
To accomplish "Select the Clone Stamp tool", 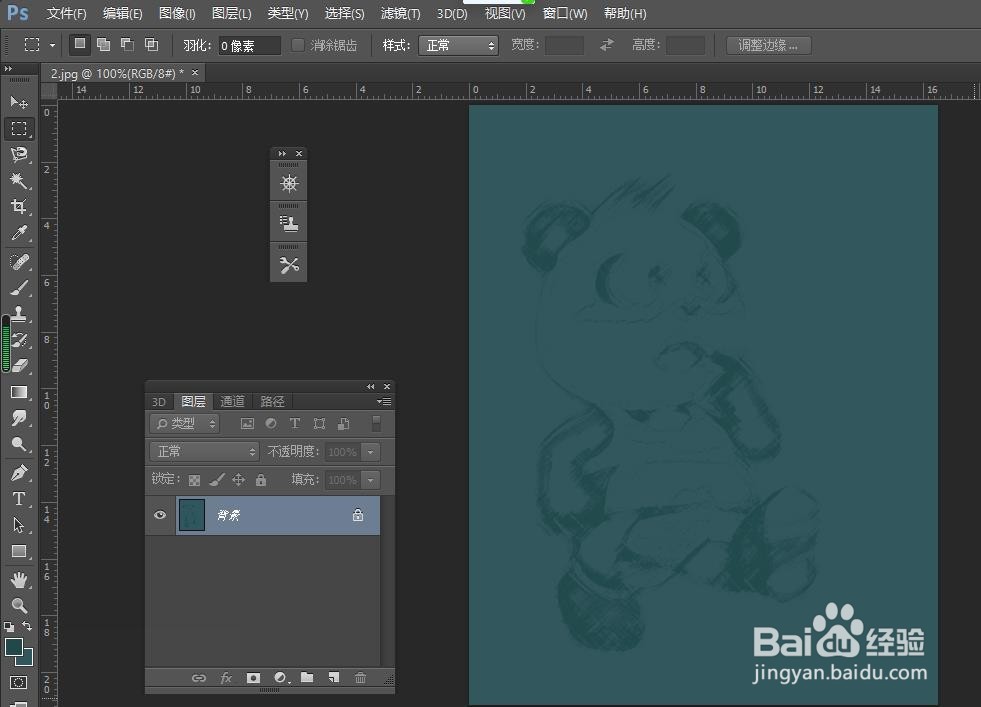I will pyautogui.click(x=19, y=313).
